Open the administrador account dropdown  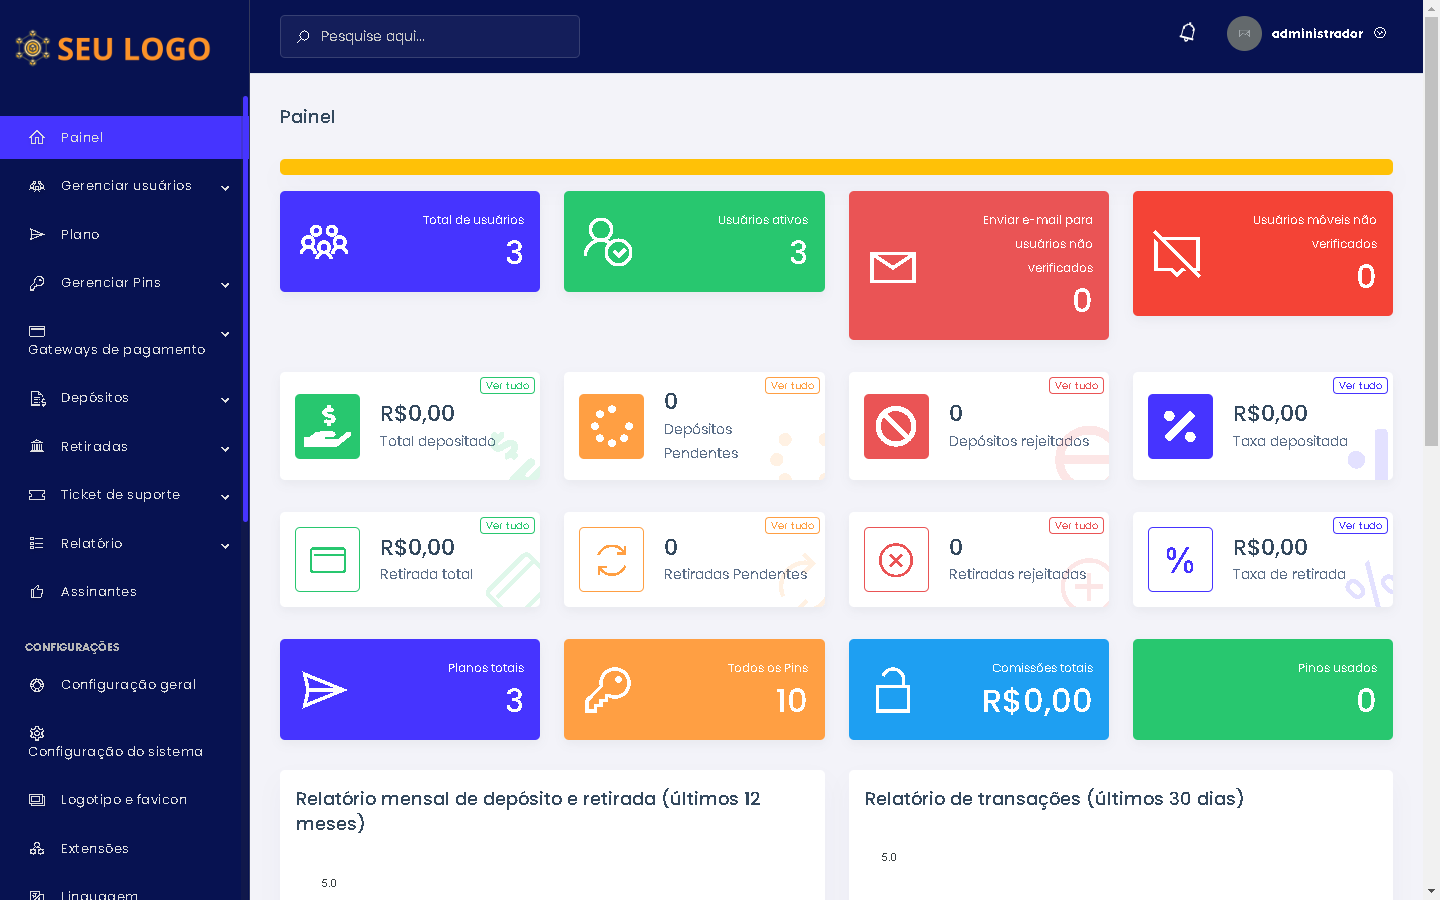point(1318,34)
